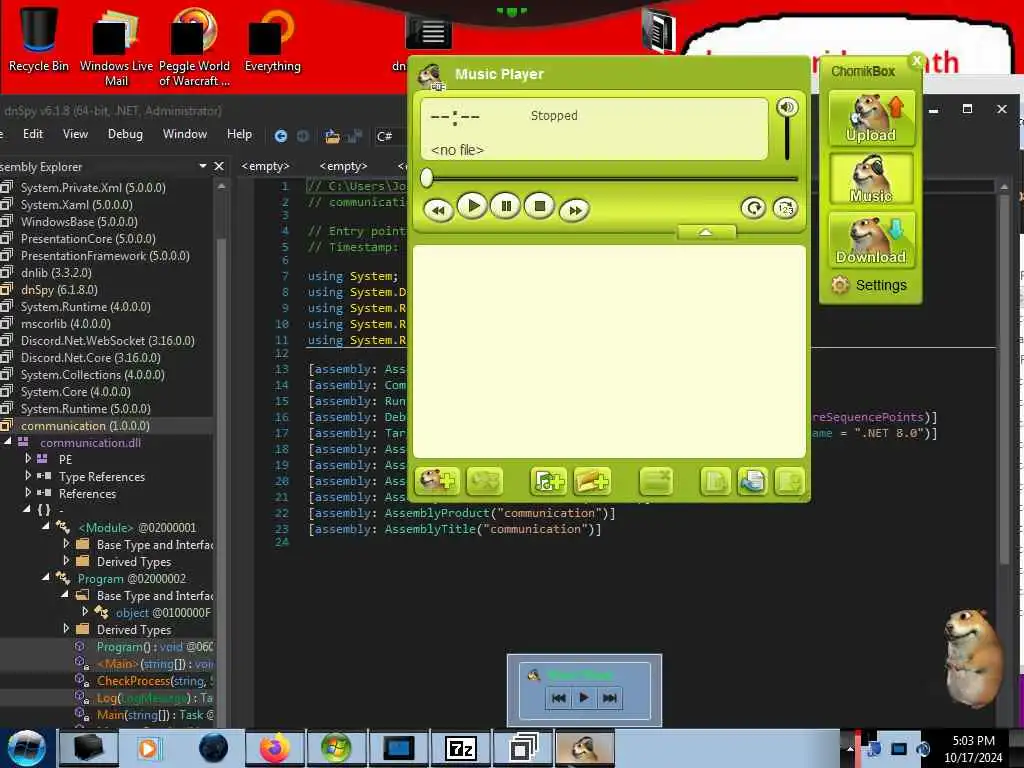Start playback in the Music Player
The image size is (1024, 768).
(472, 206)
